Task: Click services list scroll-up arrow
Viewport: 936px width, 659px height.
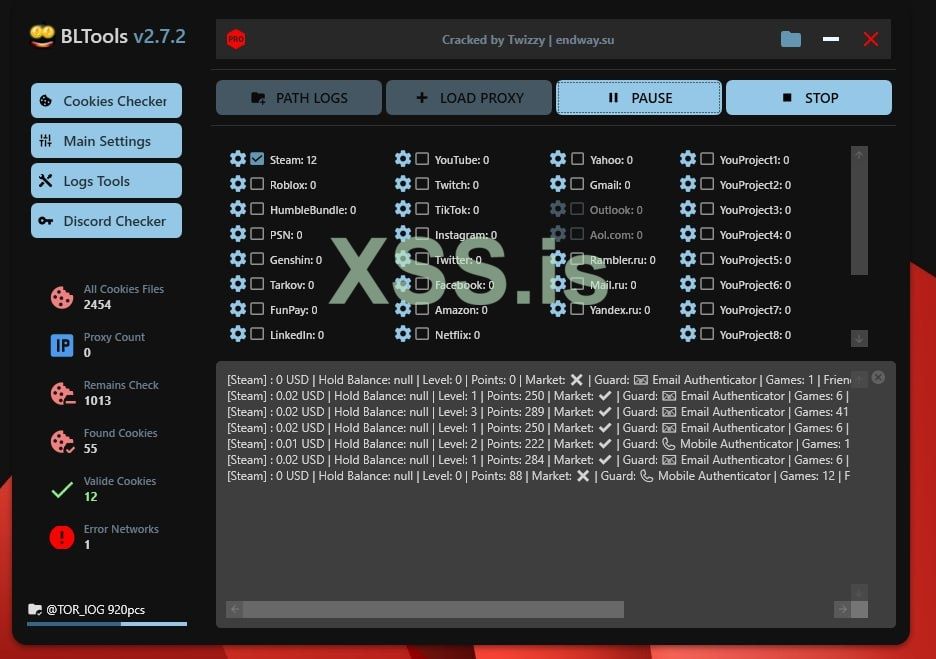Action: pos(859,155)
